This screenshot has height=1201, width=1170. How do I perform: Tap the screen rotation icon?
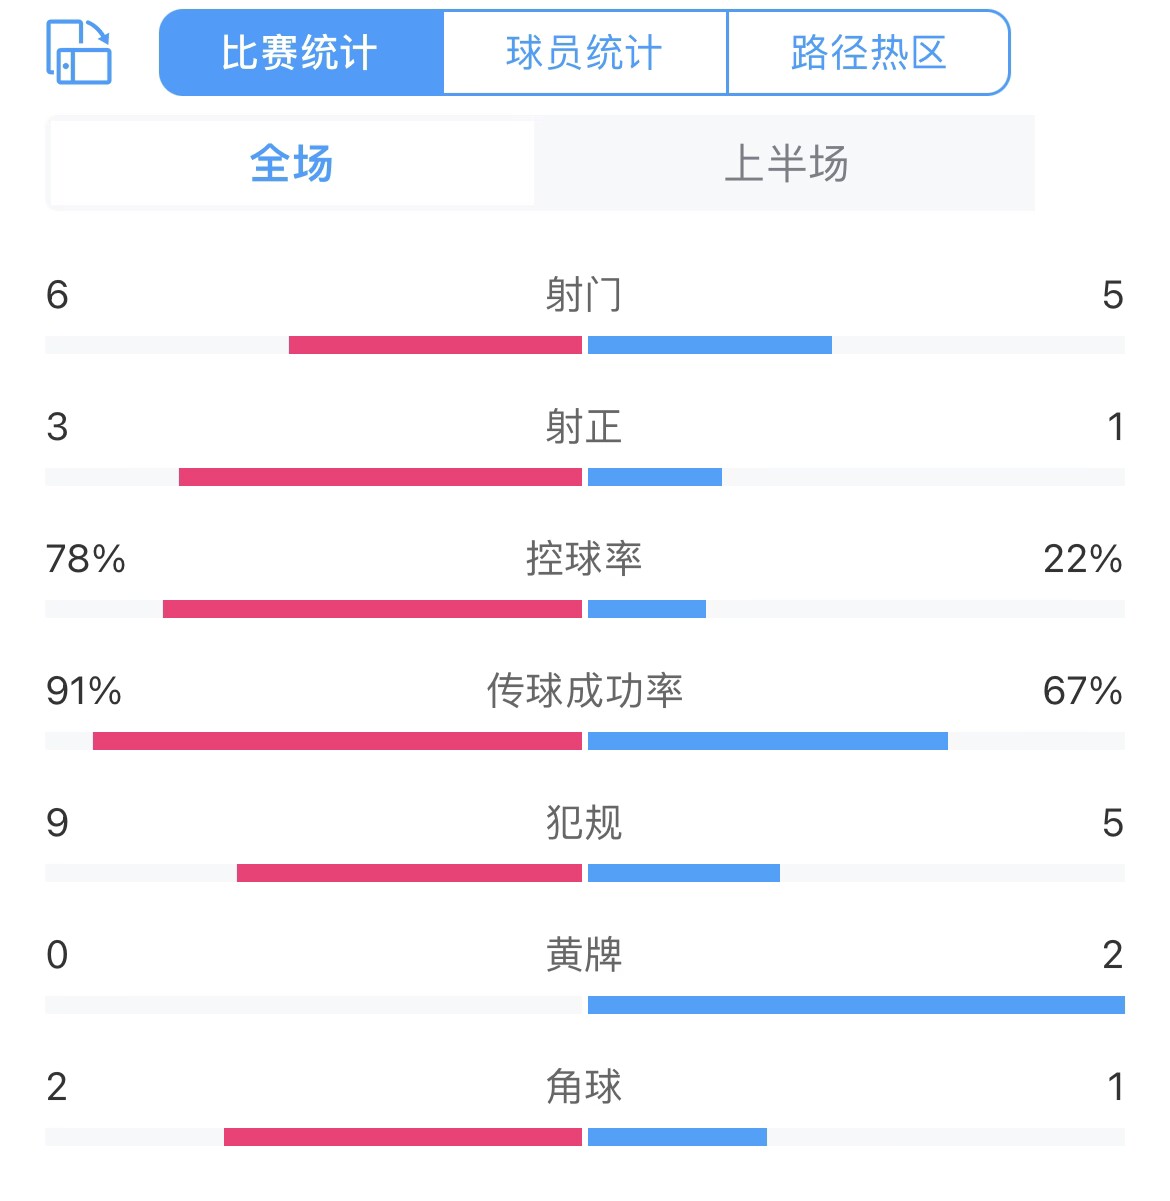[79, 53]
